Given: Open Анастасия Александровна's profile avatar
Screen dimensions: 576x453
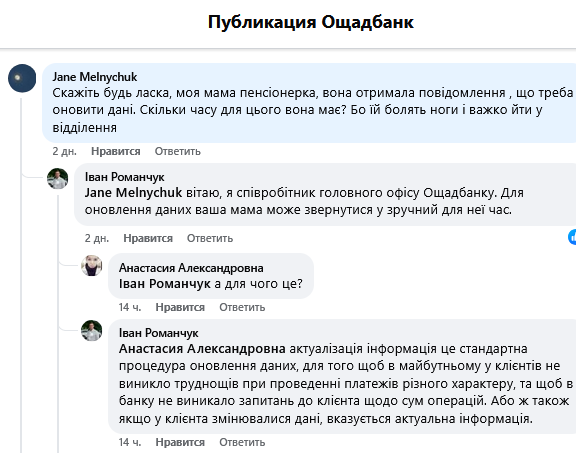Looking at the screenshot, I should tap(91, 265).
